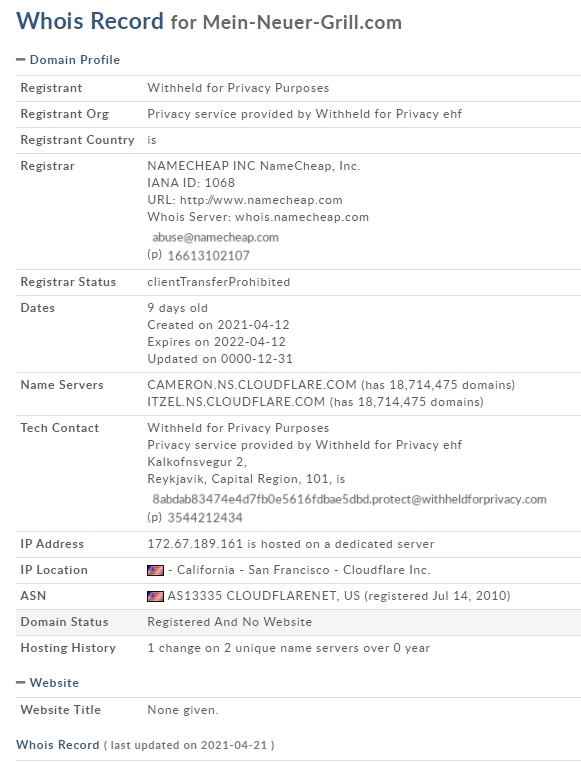Click the Hosting History row text
The width and height of the screenshot is (581, 762).
pyautogui.click(x=289, y=648)
